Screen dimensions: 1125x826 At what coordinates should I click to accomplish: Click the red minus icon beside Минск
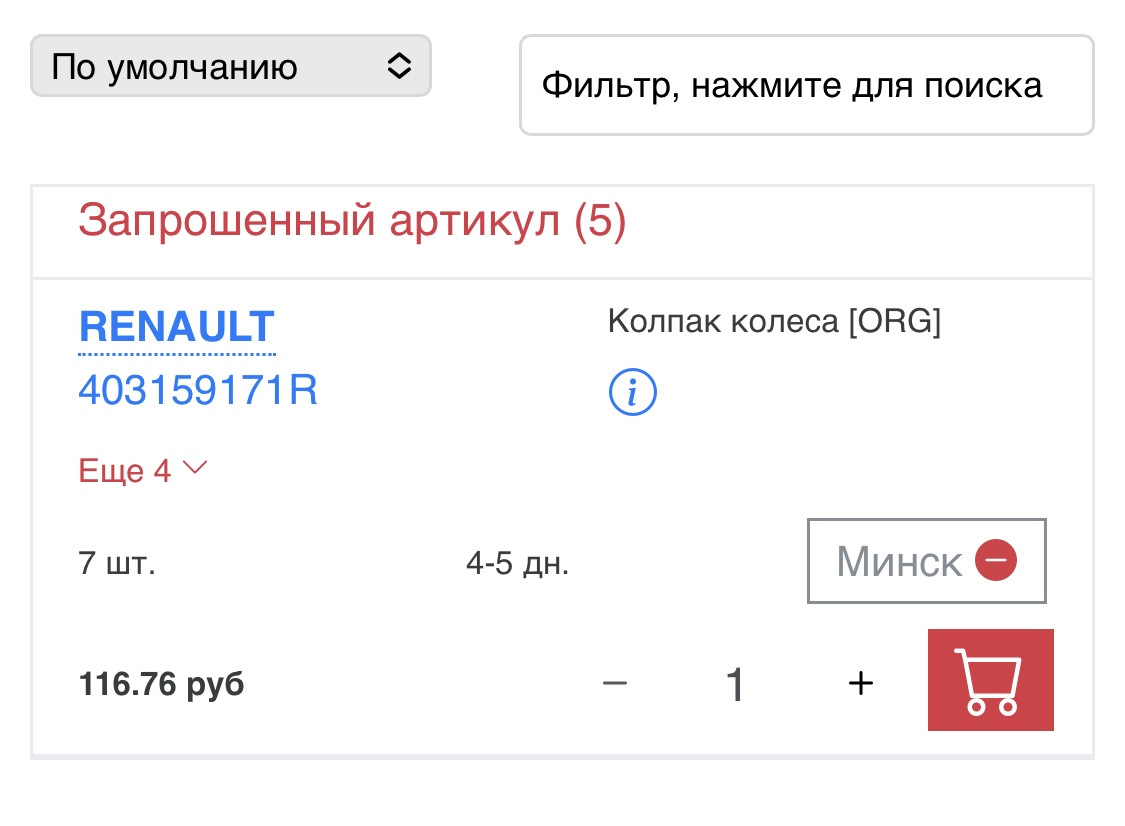pyautogui.click(x=995, y=560)
